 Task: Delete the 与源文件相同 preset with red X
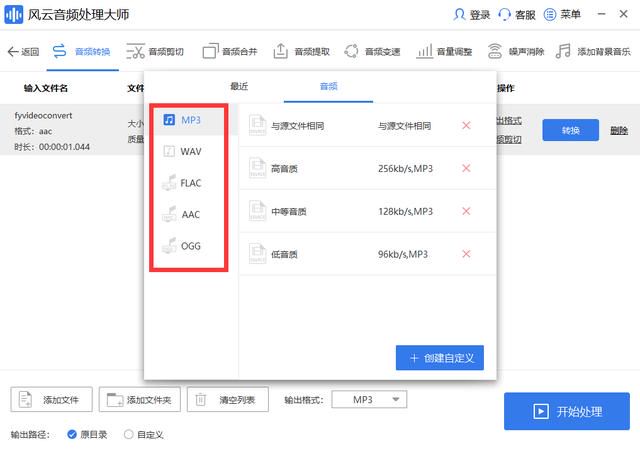466,125
